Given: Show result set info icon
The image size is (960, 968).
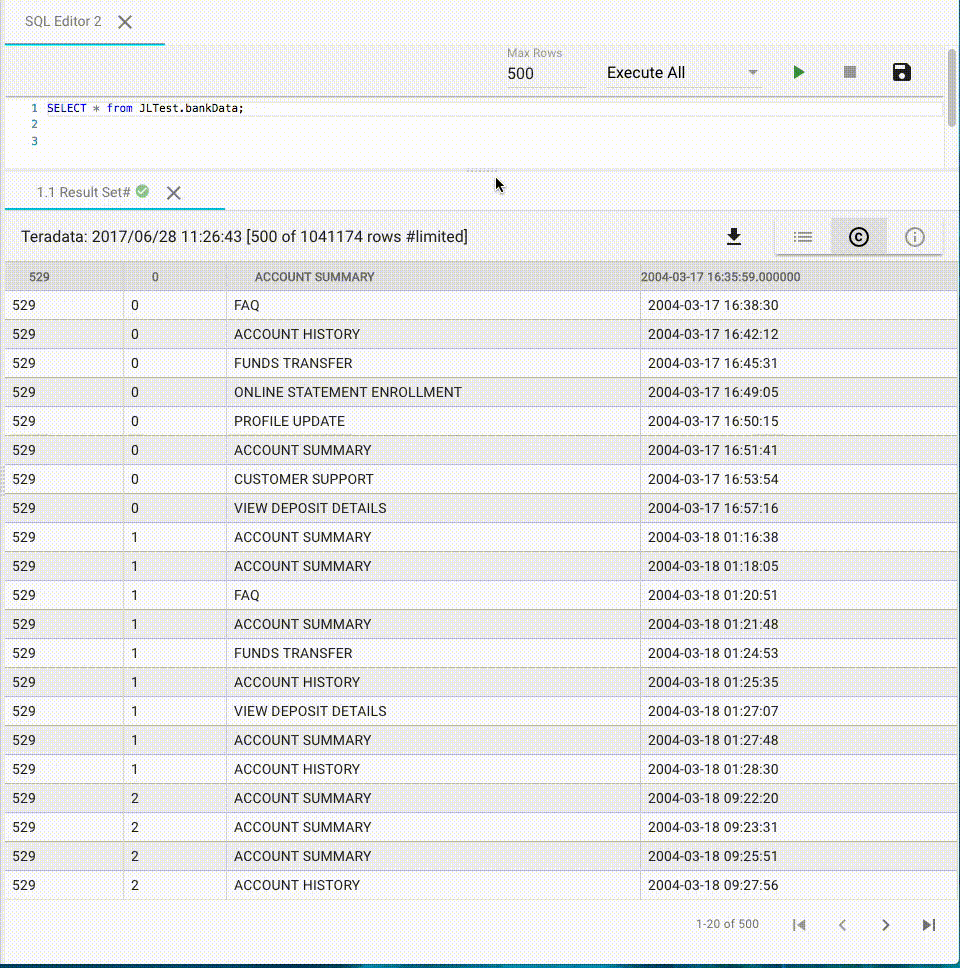Looking at the screenshot, I should tap(914, 237).
